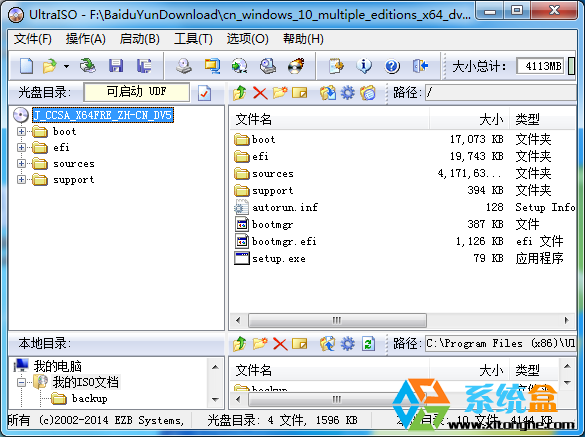Click the Open file folder icon
This screenshot has width=585, height=437.
(50, 66)
